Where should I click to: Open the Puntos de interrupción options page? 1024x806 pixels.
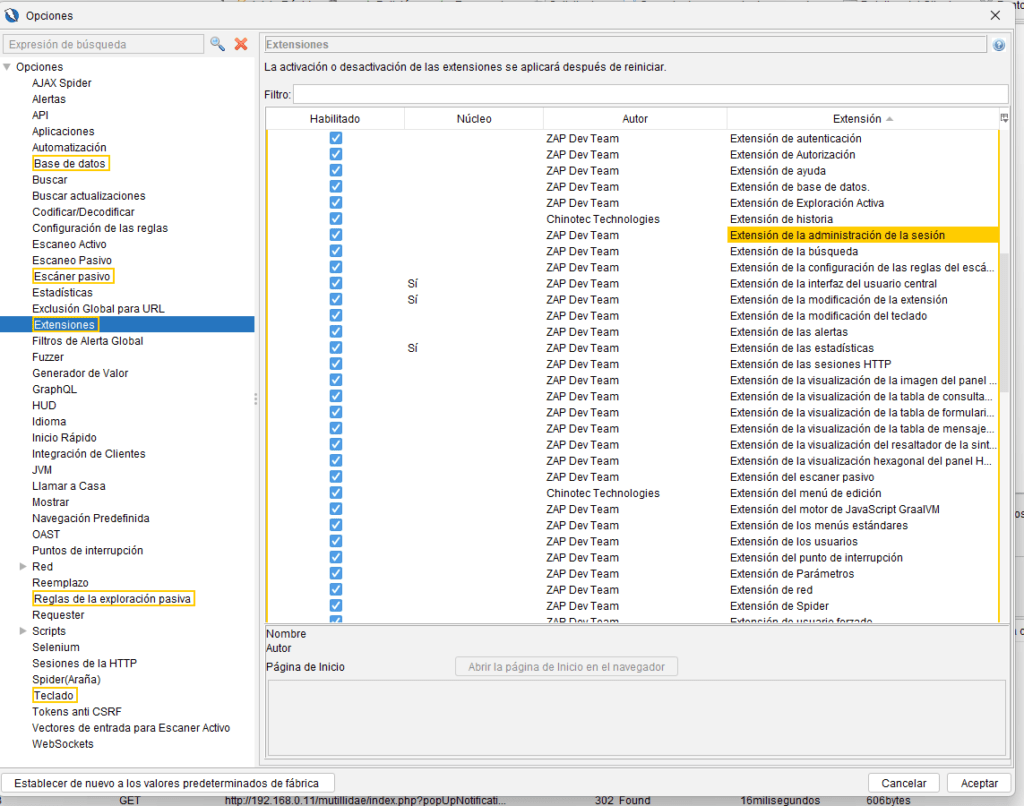pyautogui.click(x=87, y=551)
